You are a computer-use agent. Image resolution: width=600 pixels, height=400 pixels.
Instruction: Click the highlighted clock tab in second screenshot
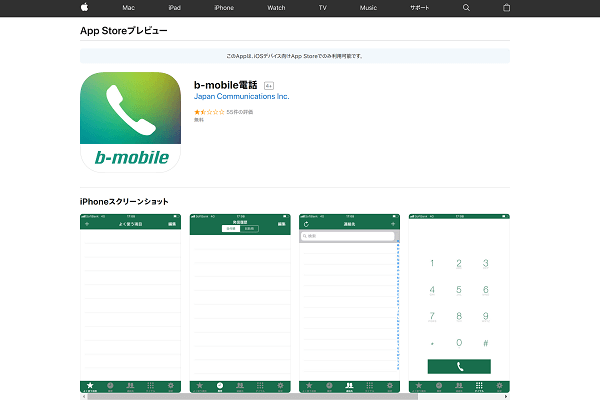click(x=220, y=387)
